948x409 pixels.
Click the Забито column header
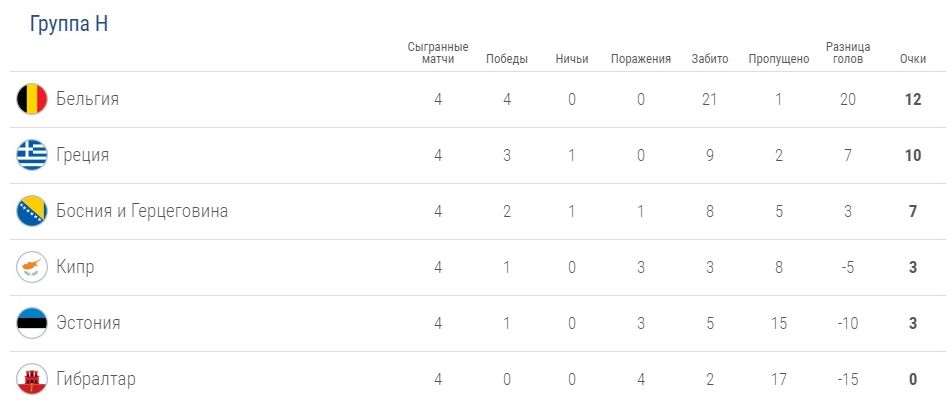[x=710, y=59]
